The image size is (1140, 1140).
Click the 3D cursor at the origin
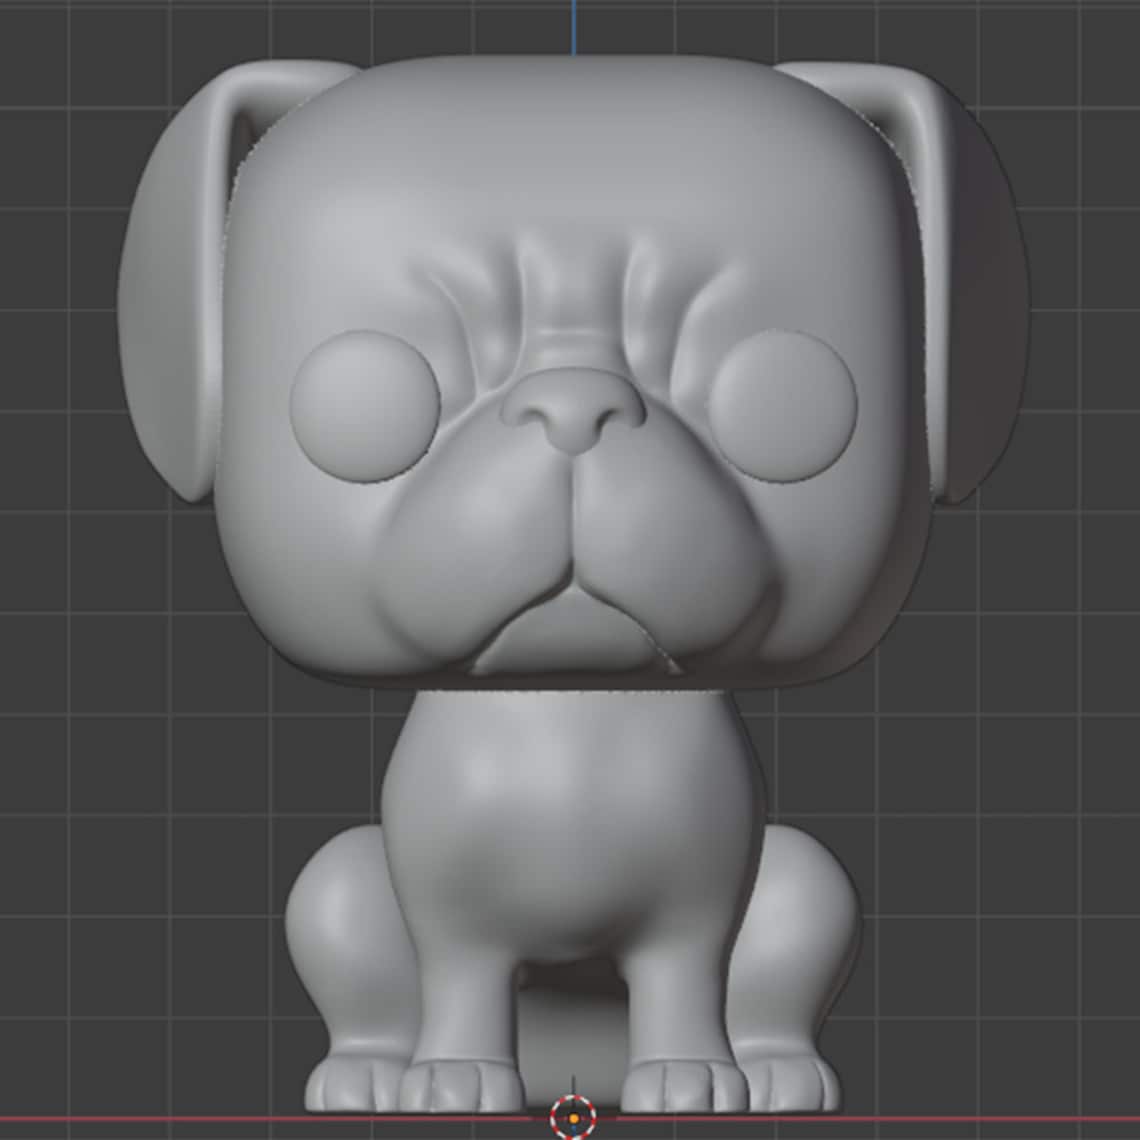pos(574,1117)
